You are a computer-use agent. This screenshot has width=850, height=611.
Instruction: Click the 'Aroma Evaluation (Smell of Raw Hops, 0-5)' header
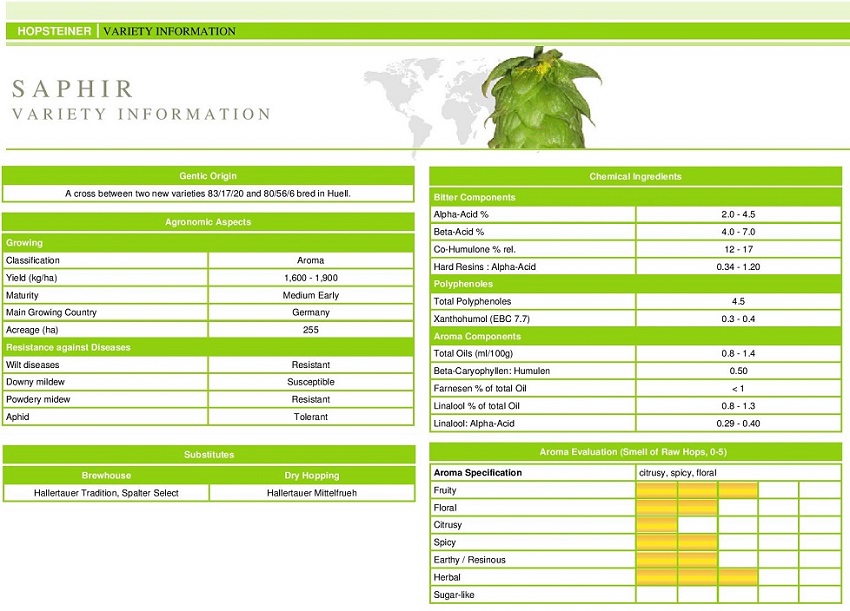[x=633, y=452]
